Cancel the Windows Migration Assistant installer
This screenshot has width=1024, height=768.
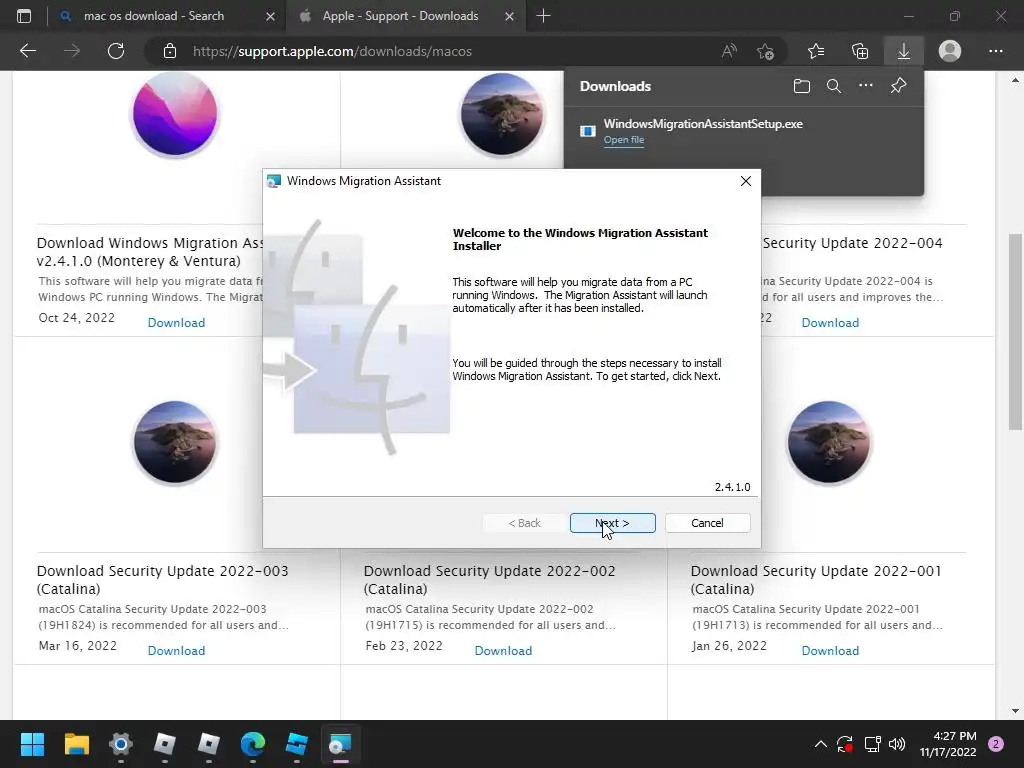pyautogui.click(x=707, y=523)
